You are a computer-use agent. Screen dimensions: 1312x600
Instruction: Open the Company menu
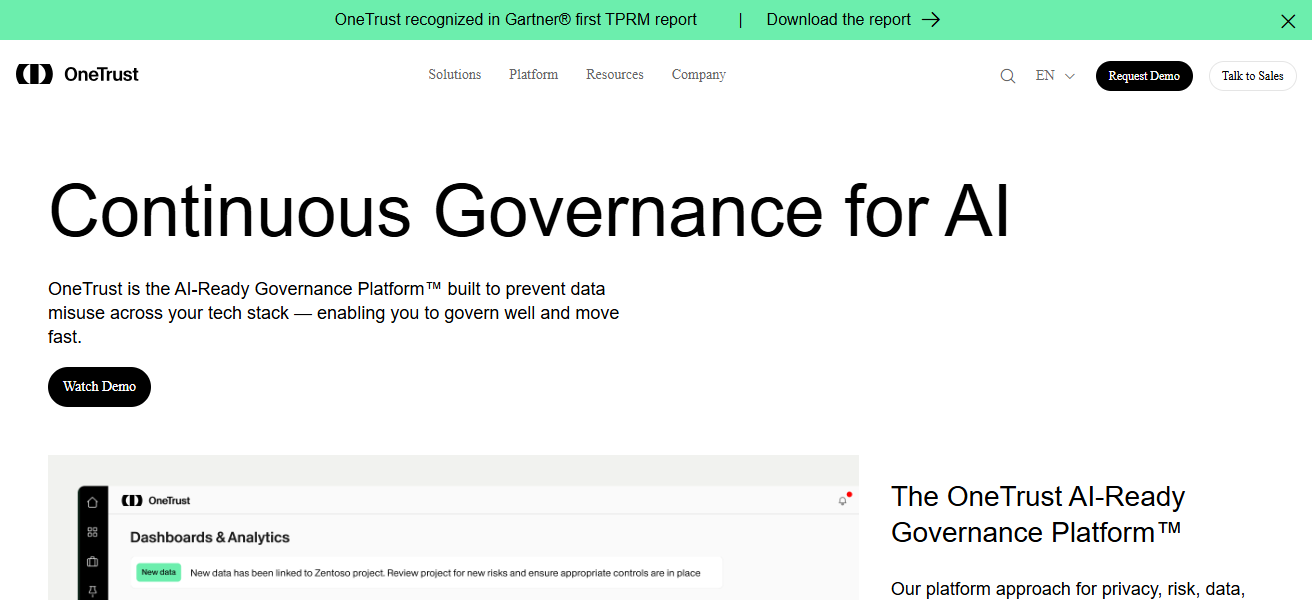point(699,75)
